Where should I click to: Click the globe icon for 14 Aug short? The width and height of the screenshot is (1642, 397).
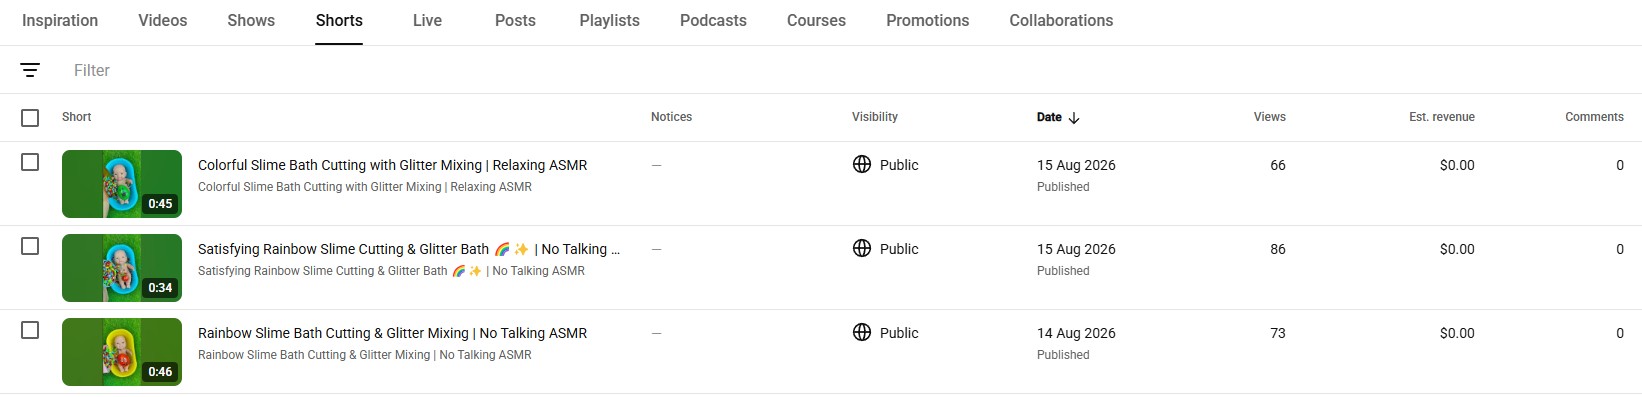click(x=862, y=332)
